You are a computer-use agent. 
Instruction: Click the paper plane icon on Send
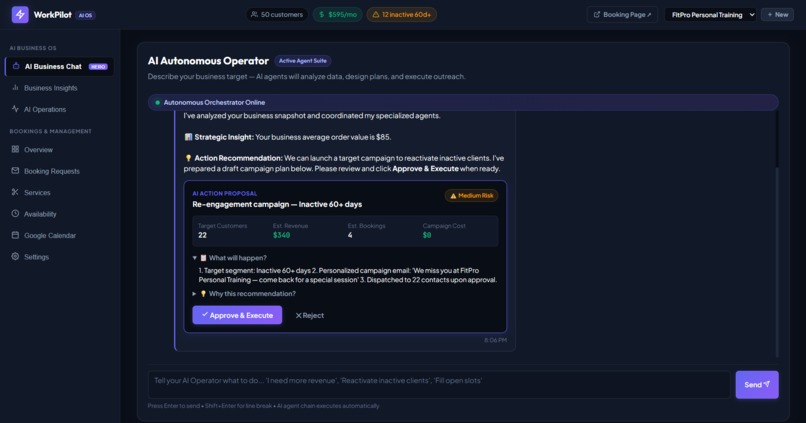767,384
